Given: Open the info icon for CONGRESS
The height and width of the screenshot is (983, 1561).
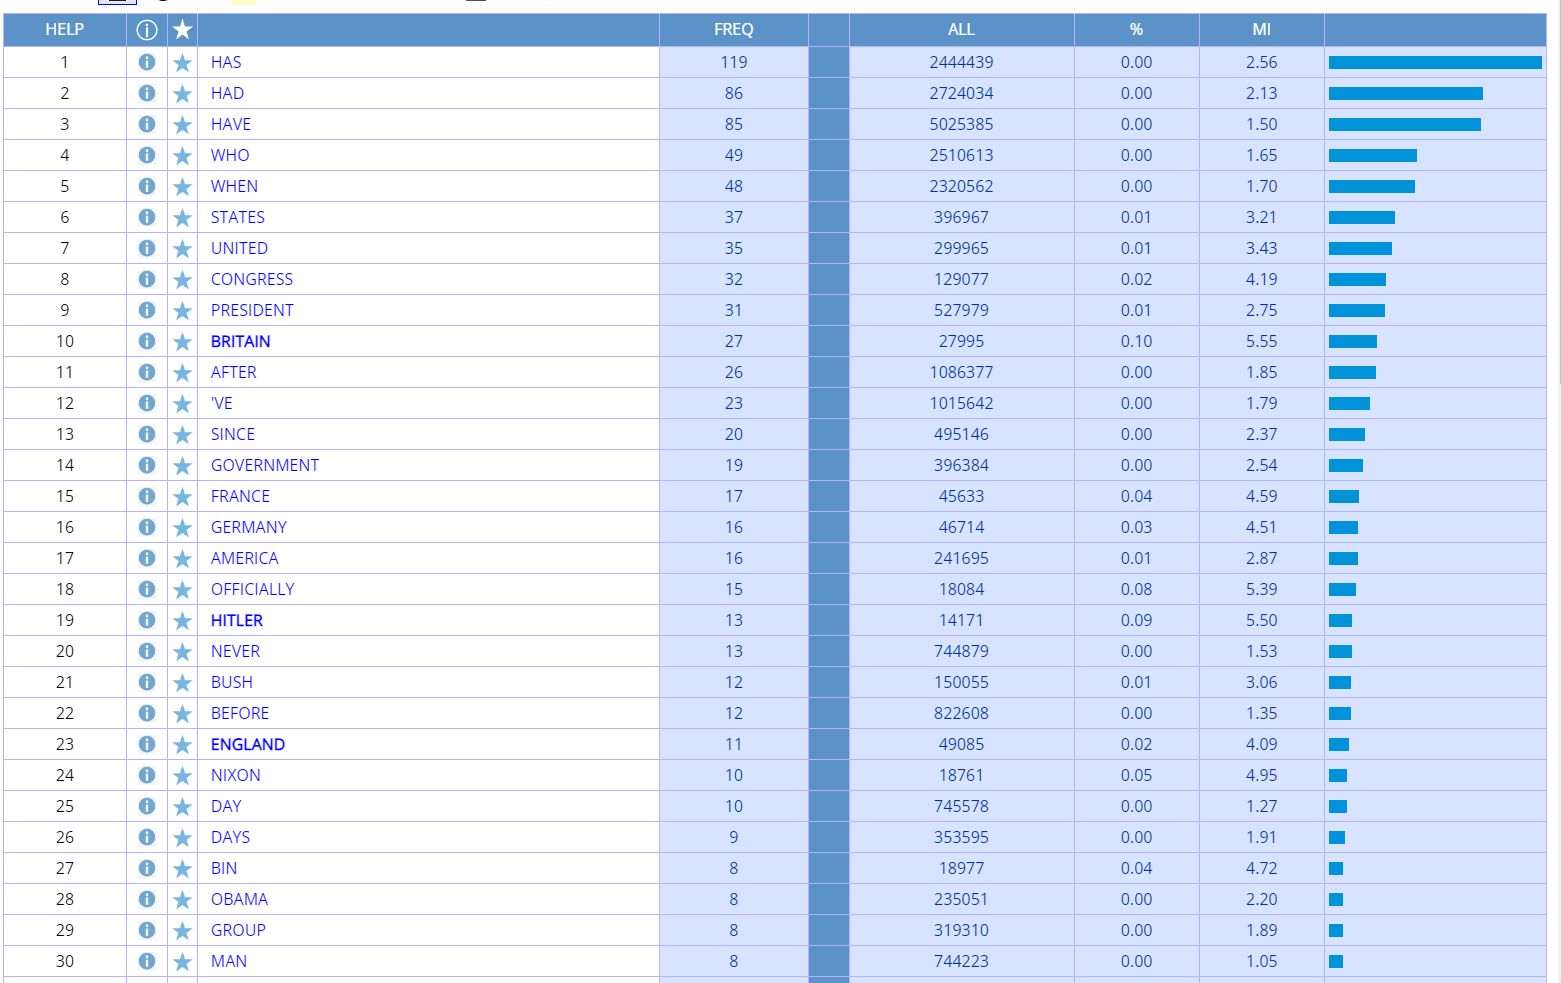Looking at the screenshot, I should click(147, 279).
